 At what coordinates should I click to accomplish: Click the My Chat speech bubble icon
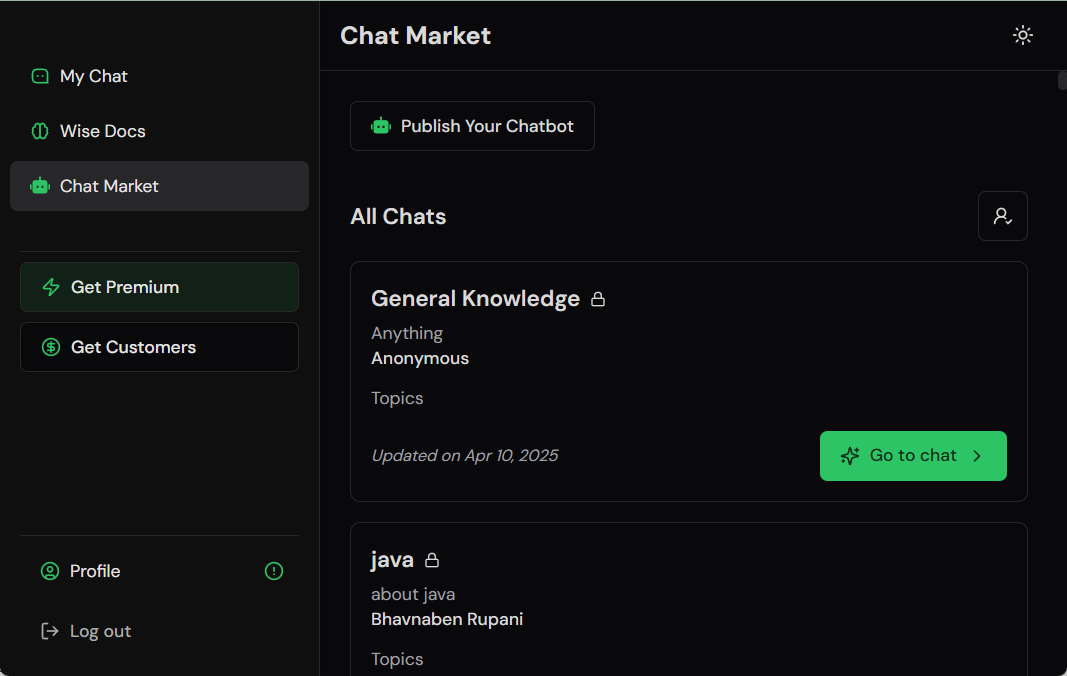(40, 76)
